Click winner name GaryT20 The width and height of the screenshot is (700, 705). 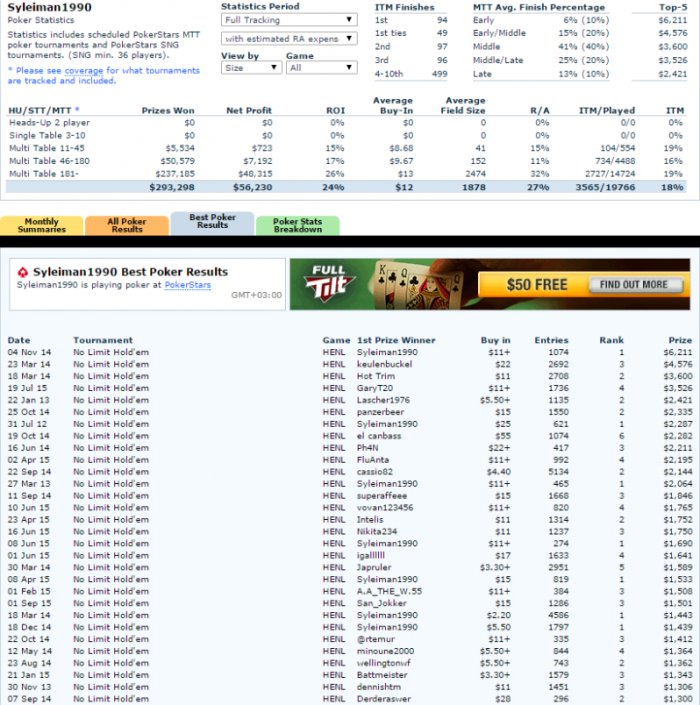pos(375,388)
